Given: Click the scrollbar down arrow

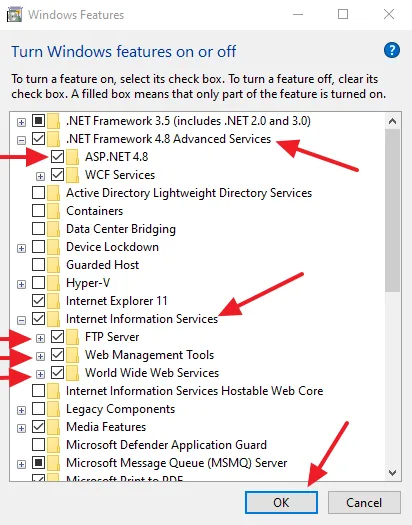Looking at the screenshot, I should (x=392, y=473).
